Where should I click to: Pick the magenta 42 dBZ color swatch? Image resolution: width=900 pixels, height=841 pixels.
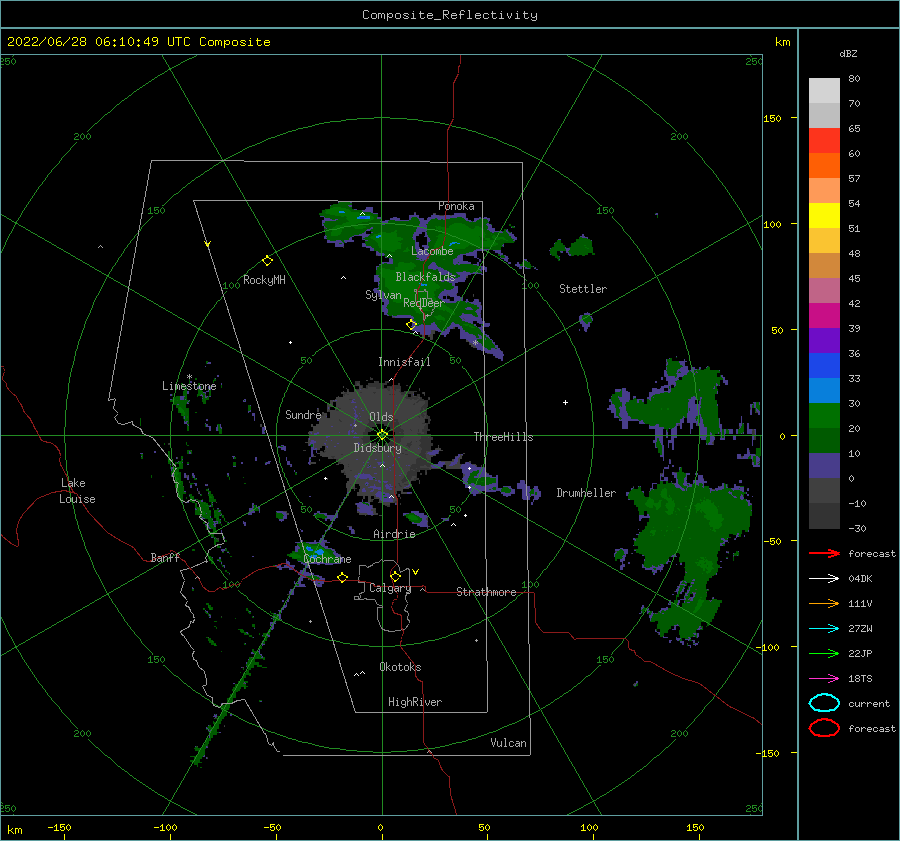coord(824,315)
